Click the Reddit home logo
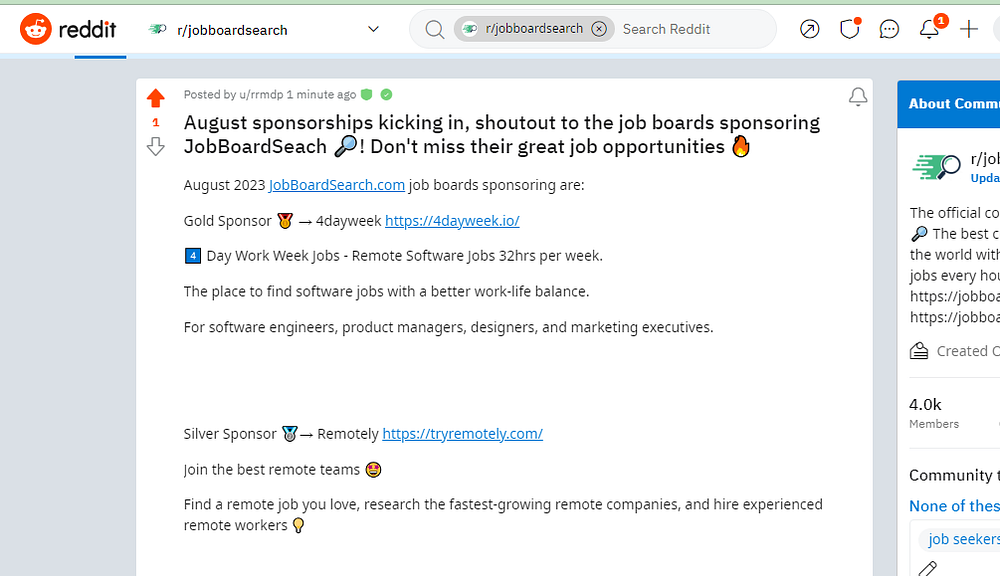 tap(68, 29)
